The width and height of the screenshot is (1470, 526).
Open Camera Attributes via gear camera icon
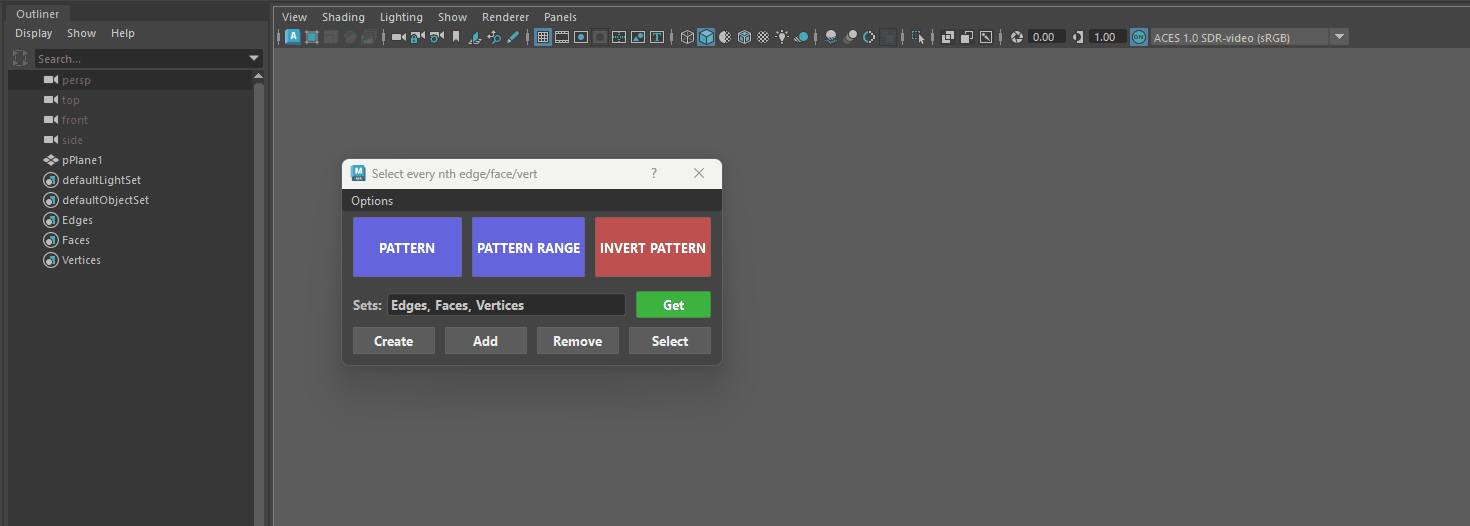[x=436, y=37]
